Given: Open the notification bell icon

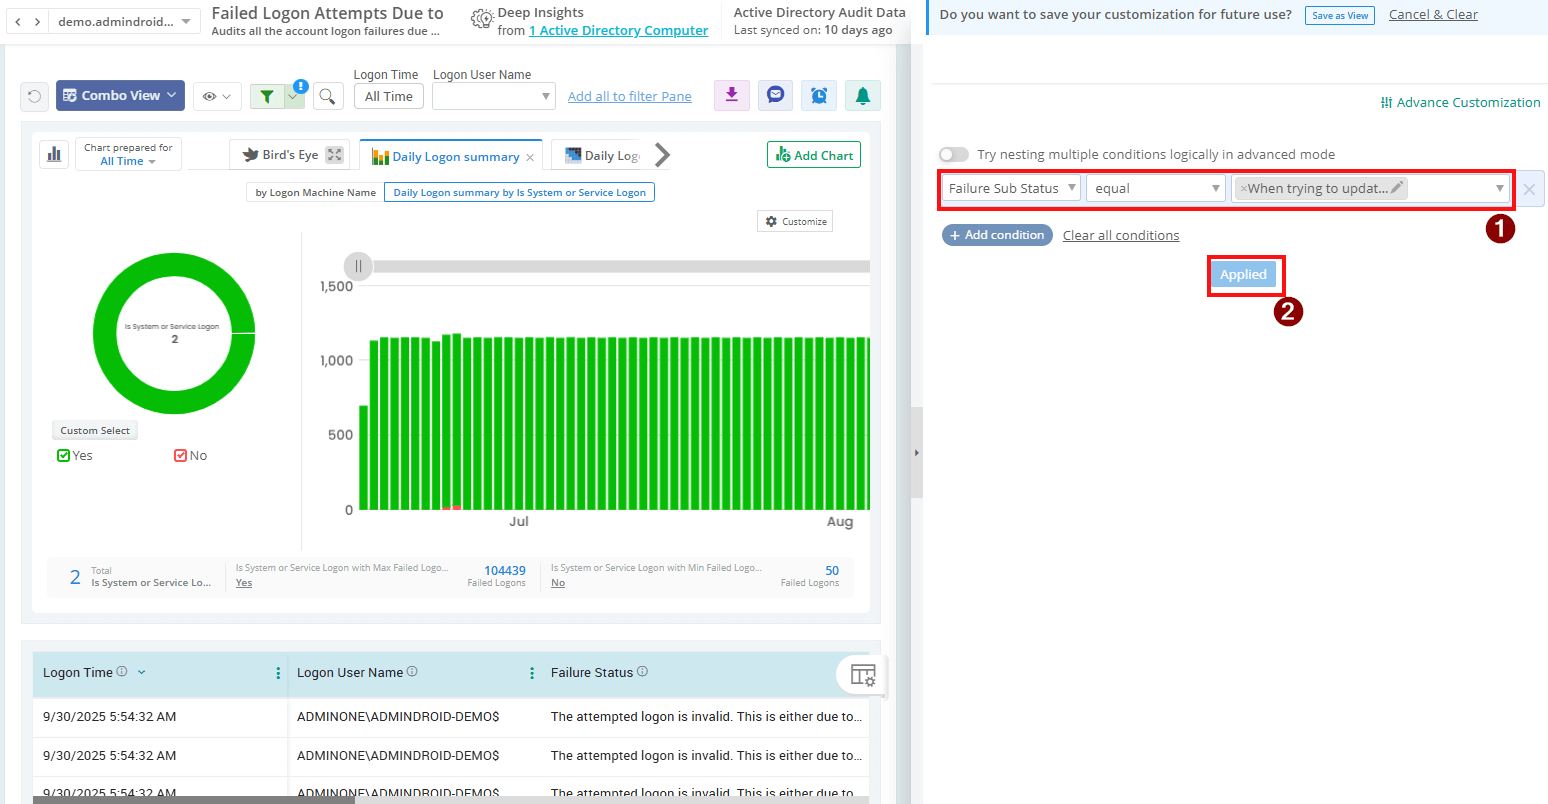Looking at the screenshot, I should [862, 95].
